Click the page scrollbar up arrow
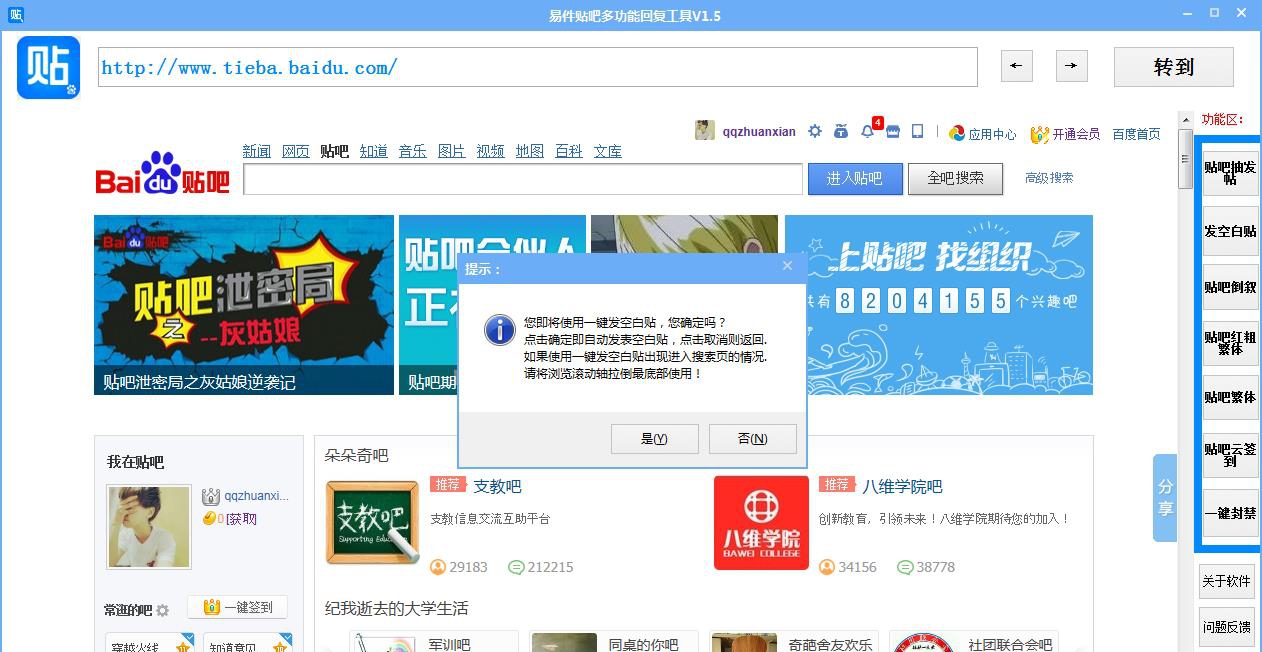The height and width of the screenshot is (652, 1262). coord(1186,119)
